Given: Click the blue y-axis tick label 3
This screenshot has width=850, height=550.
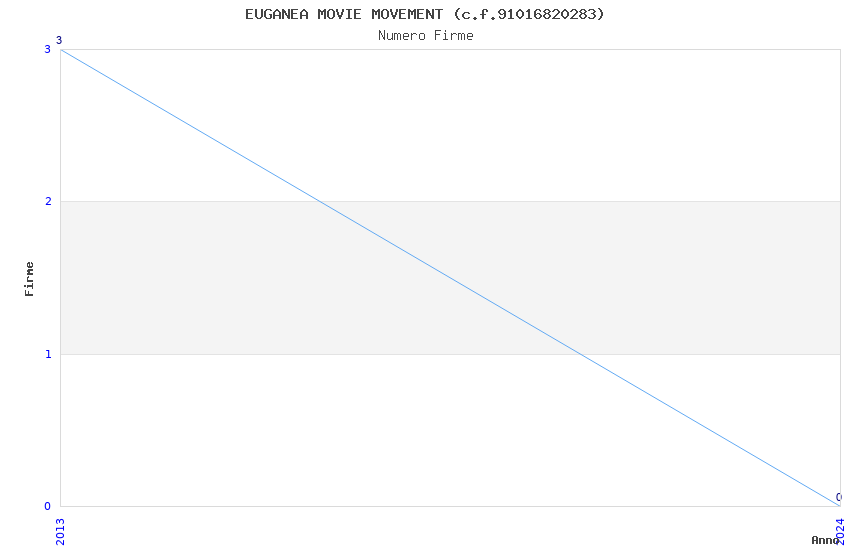Looking at the screenshot, I should click(x=47, y=49).
